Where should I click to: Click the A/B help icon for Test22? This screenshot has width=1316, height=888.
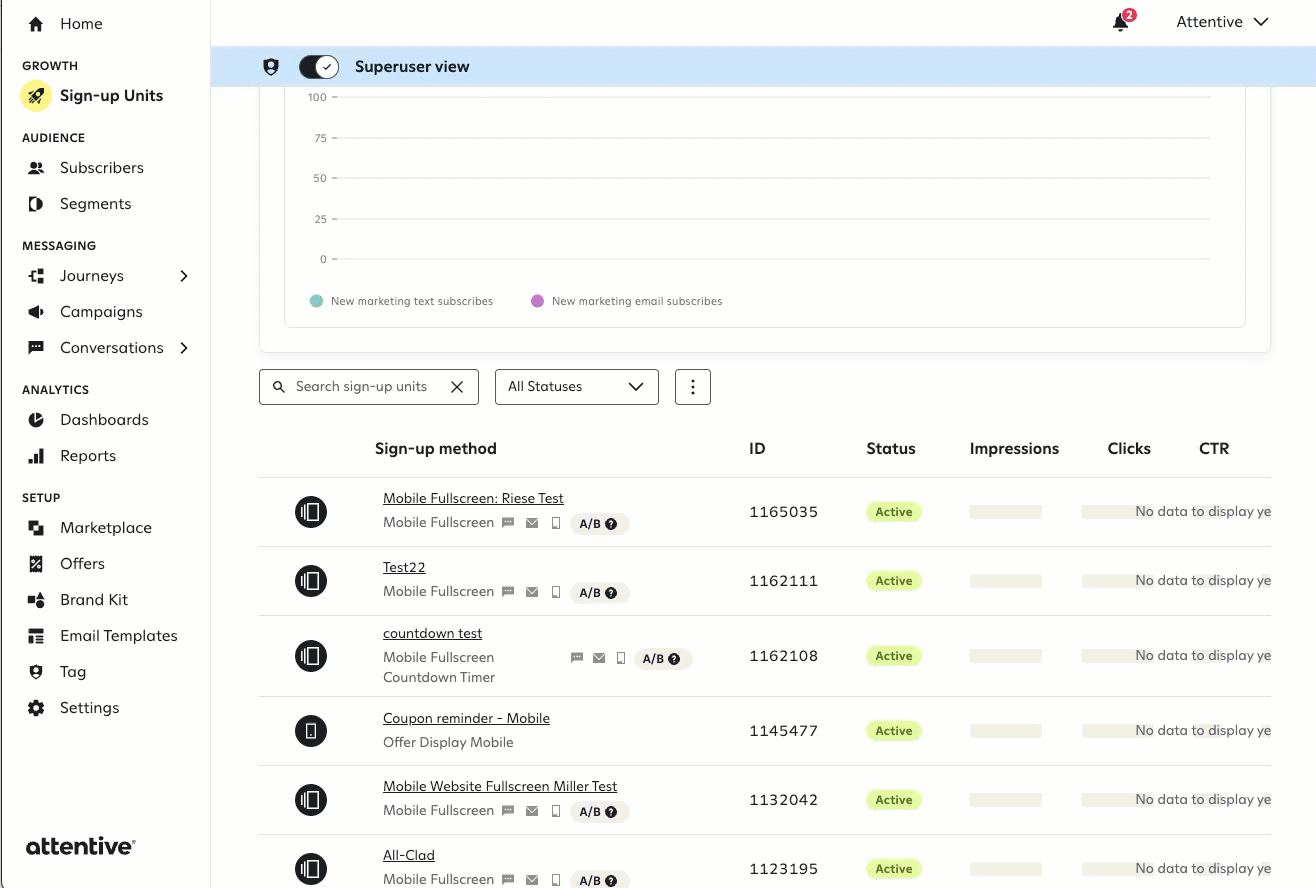pyautogui.click(x=610, y=593)
